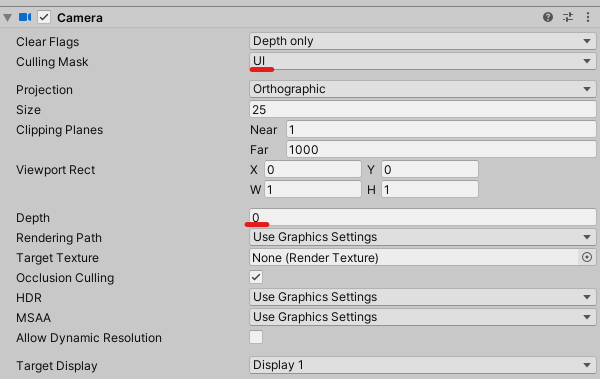Open the Culling Mask dropdown
The width and height of the screenshot is (600, 379).
pyautogui.click(x=422, y=61)
